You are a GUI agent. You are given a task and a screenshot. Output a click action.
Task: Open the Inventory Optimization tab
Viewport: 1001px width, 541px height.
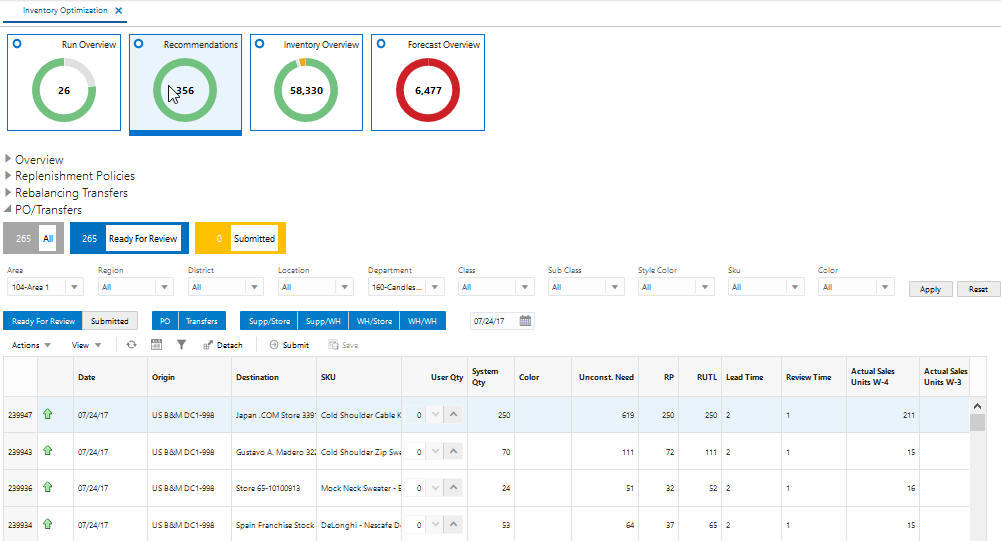click(65, 11)
